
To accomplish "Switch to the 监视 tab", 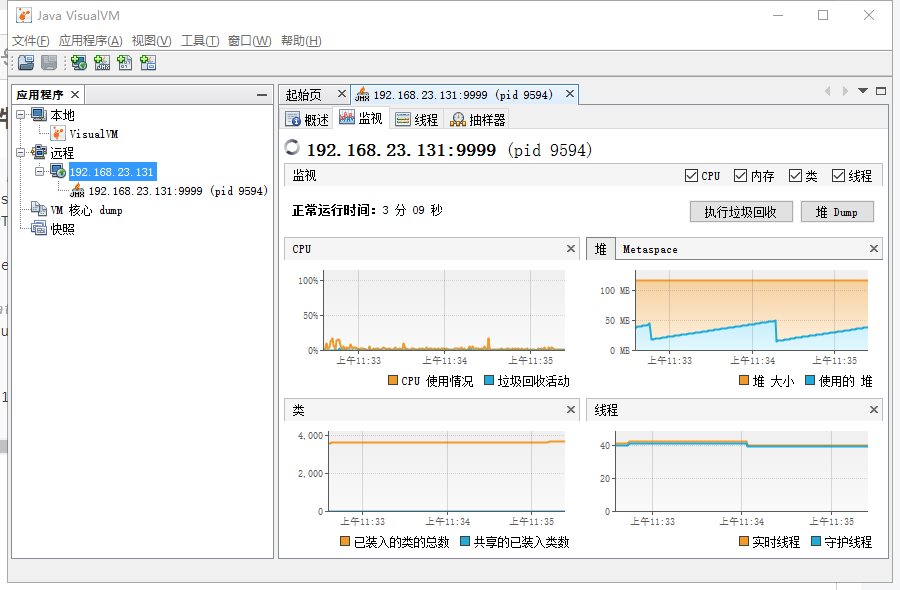I will (361, 118).
